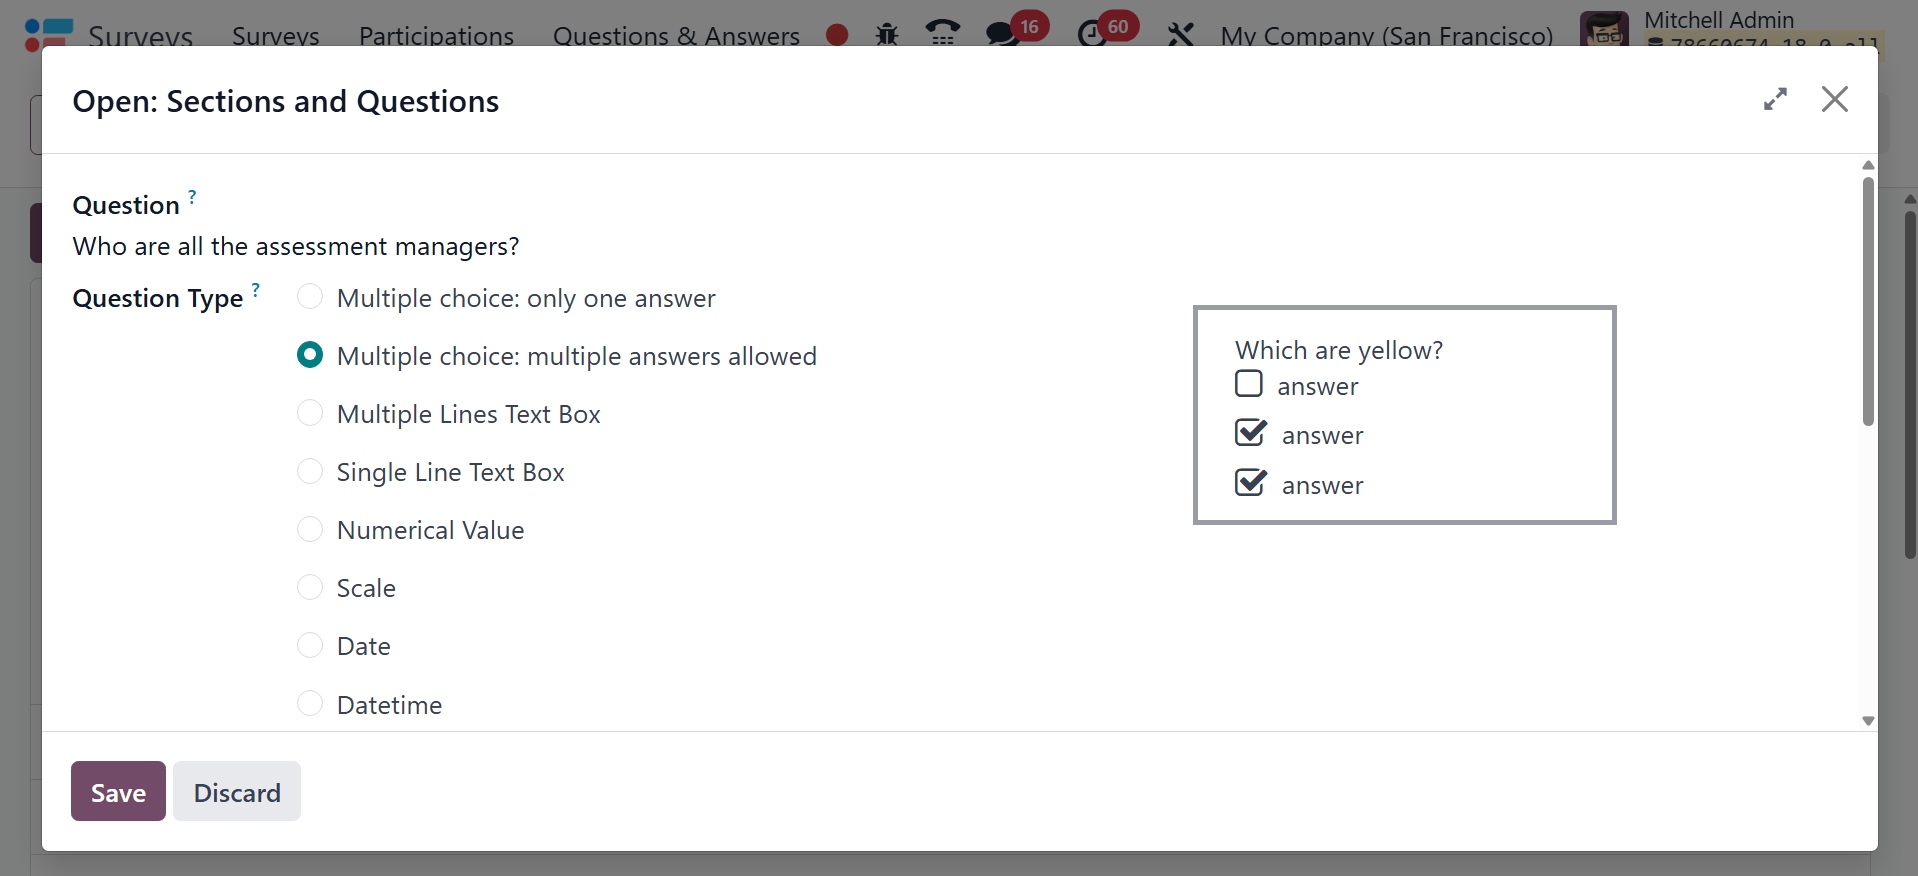Open the Participations menu
The height and width of the screenshot is (876, 1918).
point(436,36)
